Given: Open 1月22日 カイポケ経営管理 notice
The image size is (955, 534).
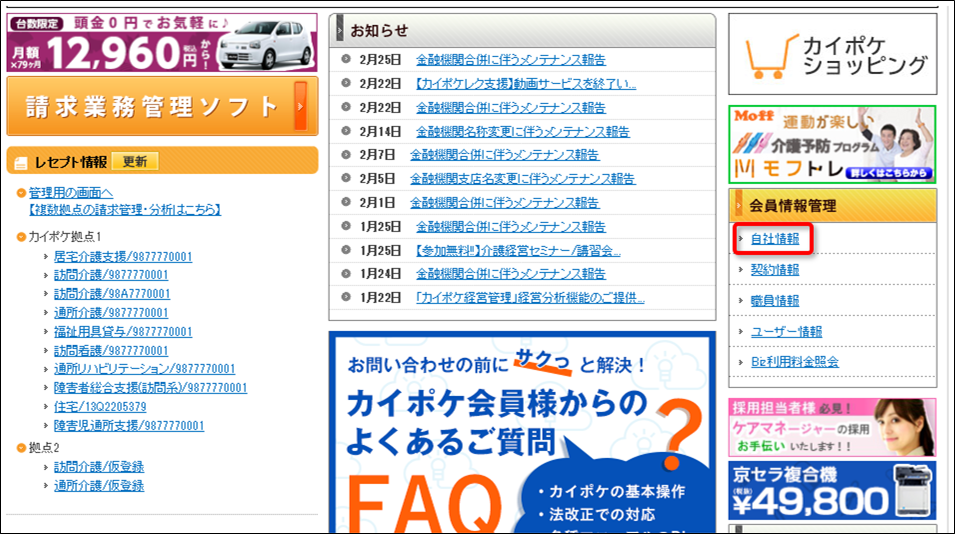Looking at the screenshot, I should [529, 297].
